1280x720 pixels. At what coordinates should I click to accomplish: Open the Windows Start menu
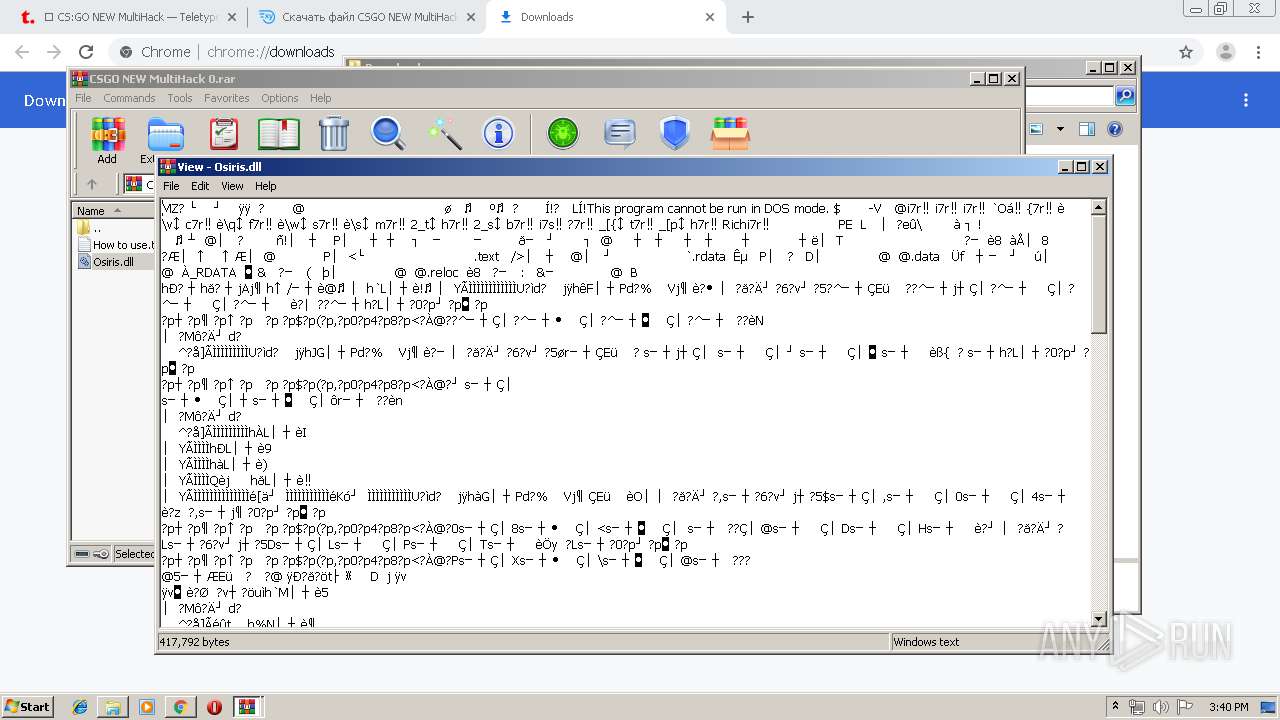point(28,706)
